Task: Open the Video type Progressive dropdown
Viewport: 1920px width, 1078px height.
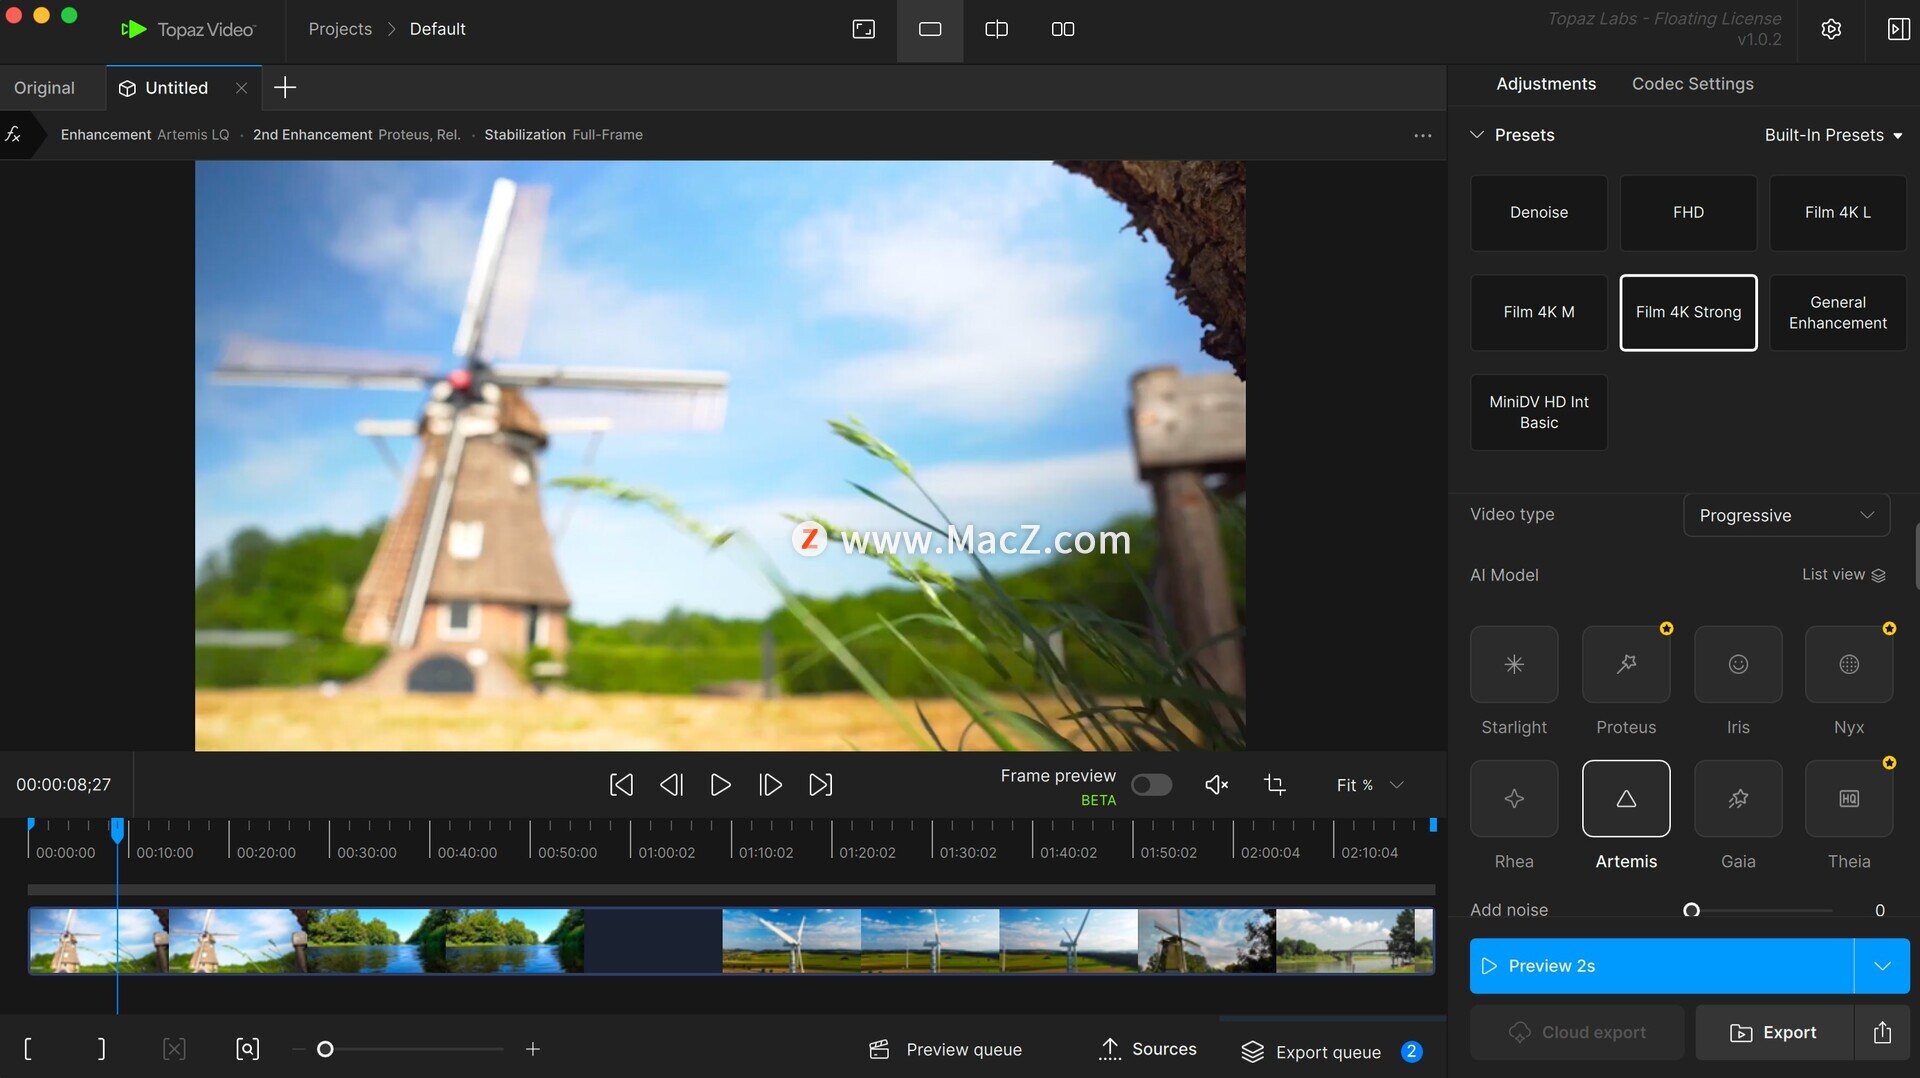Action: click(1786, 516)
